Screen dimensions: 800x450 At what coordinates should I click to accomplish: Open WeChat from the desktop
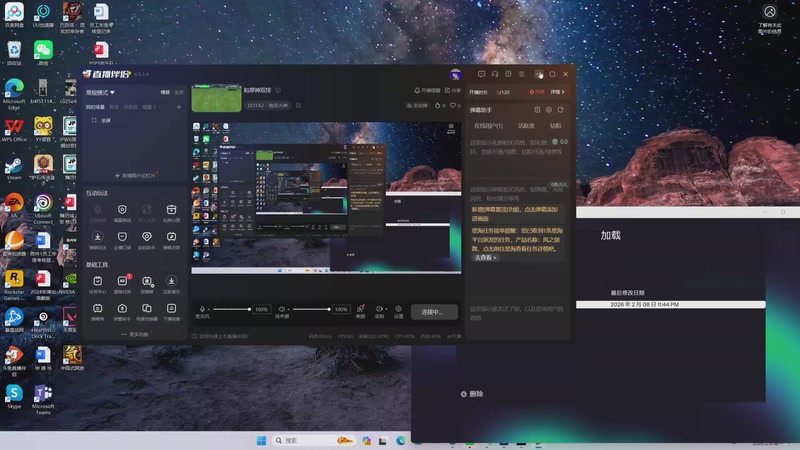pyautogui.click(x=43, y=53)
